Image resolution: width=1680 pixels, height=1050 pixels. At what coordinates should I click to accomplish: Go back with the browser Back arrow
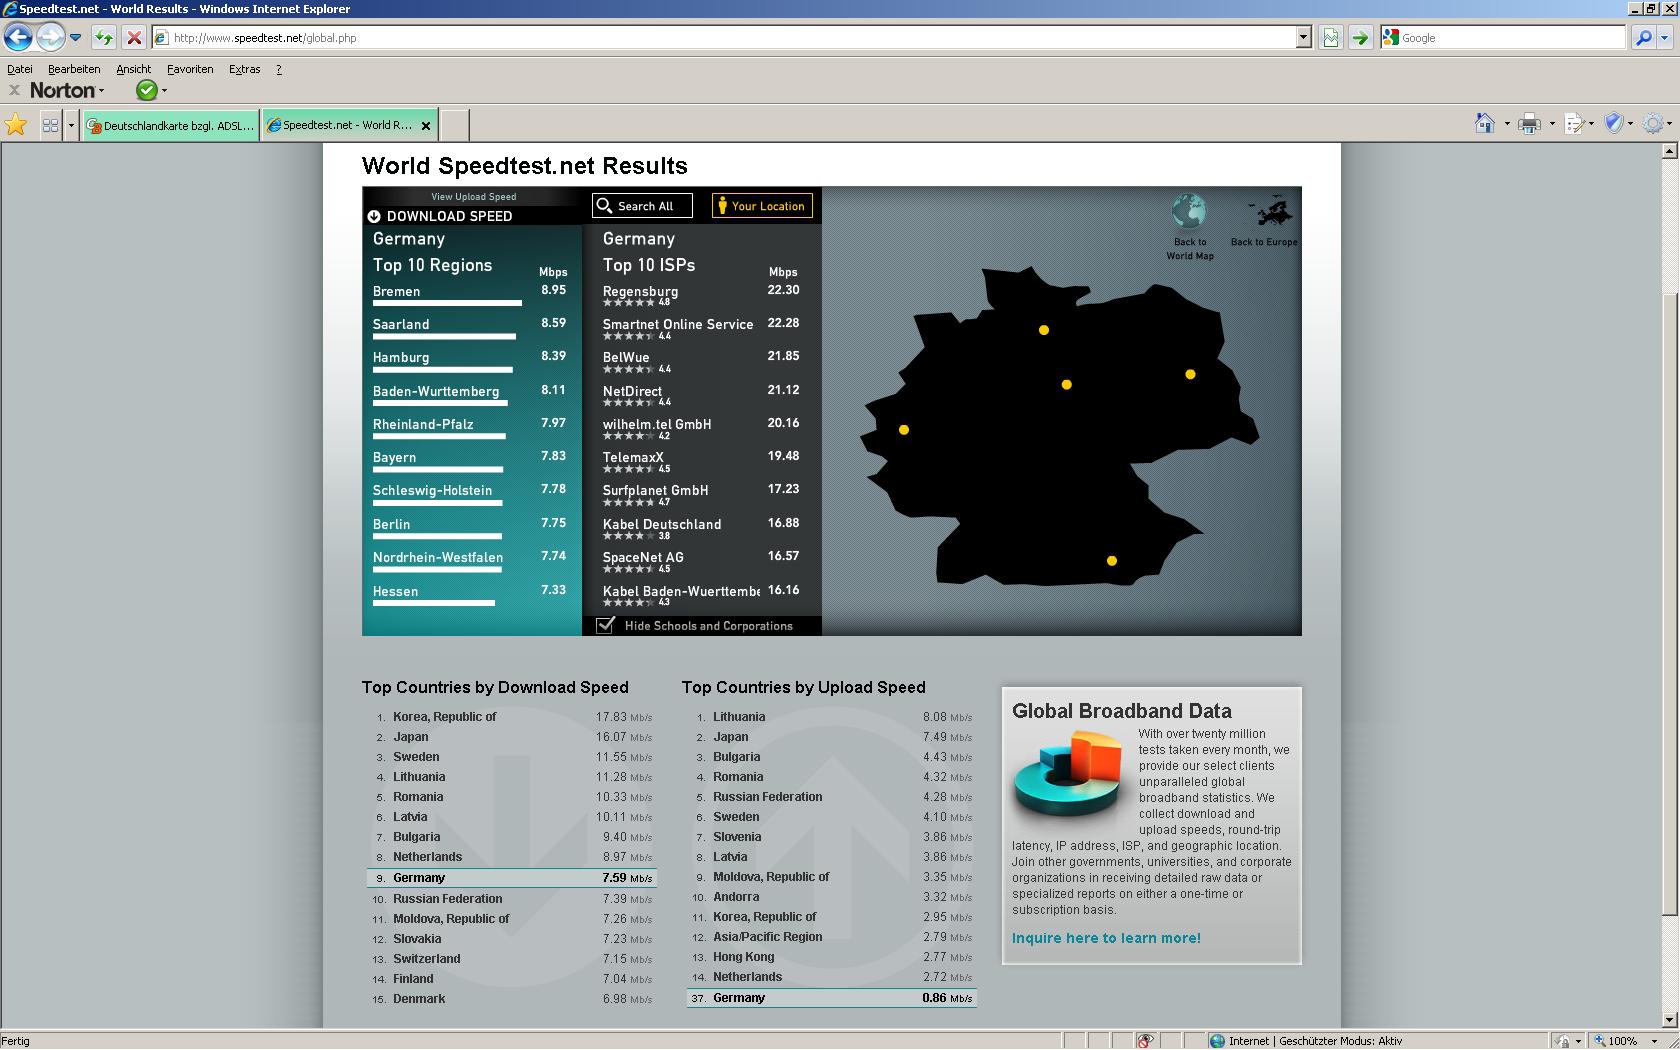[18, 38]
